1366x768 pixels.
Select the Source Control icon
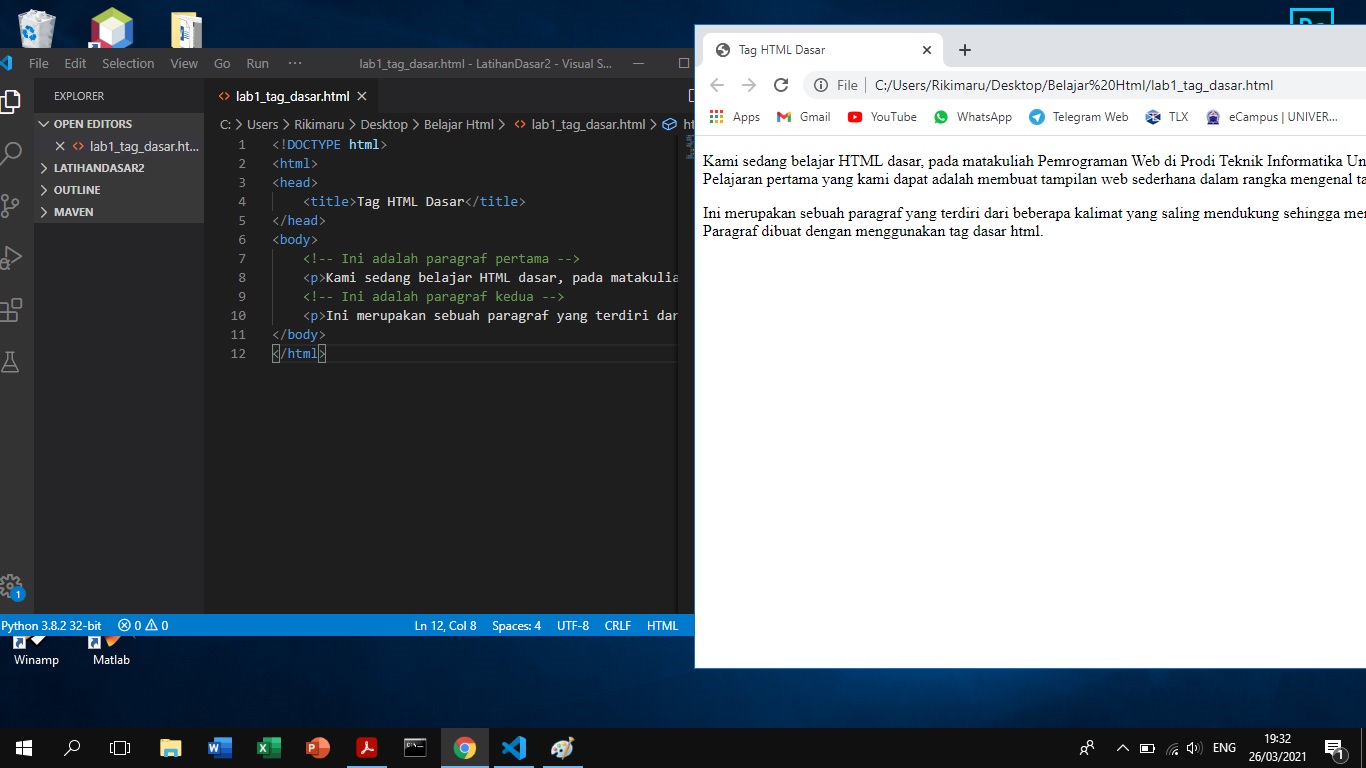11,205
